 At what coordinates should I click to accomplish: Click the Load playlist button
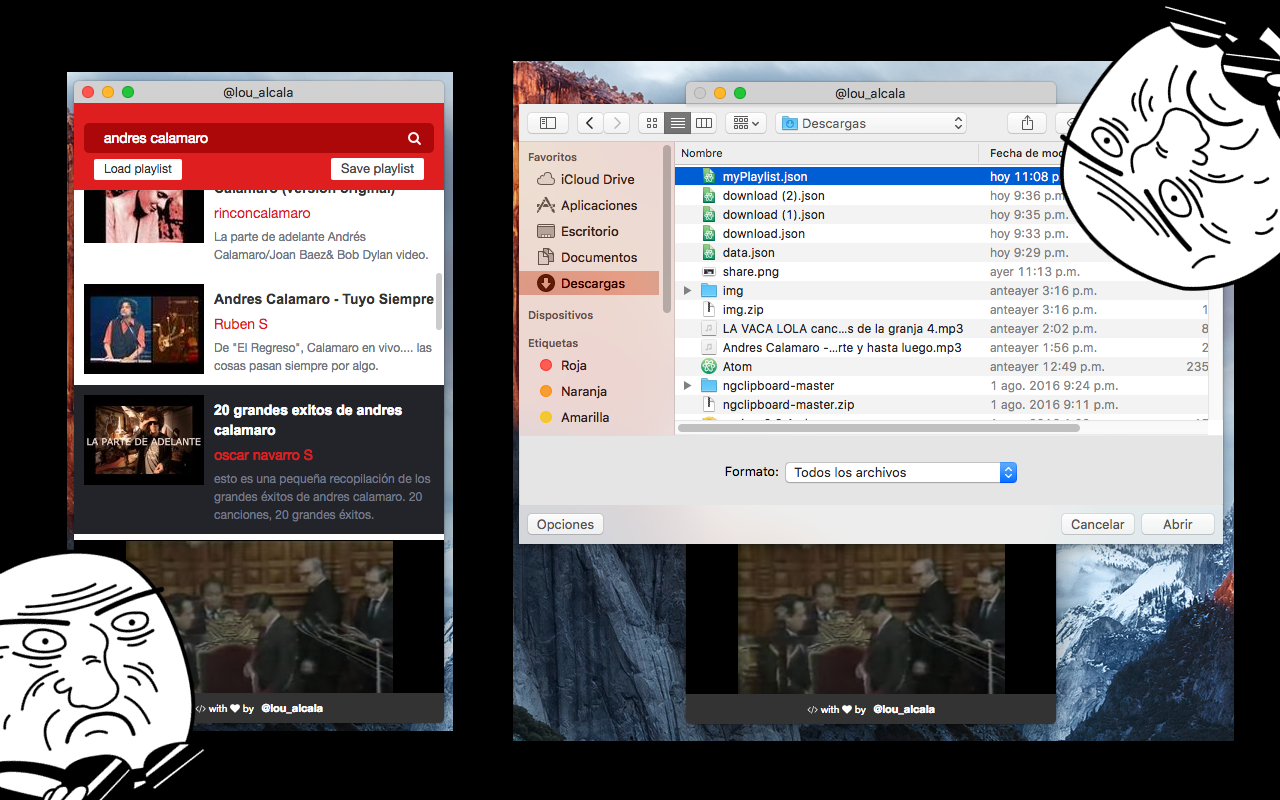(x=138, y=169)
